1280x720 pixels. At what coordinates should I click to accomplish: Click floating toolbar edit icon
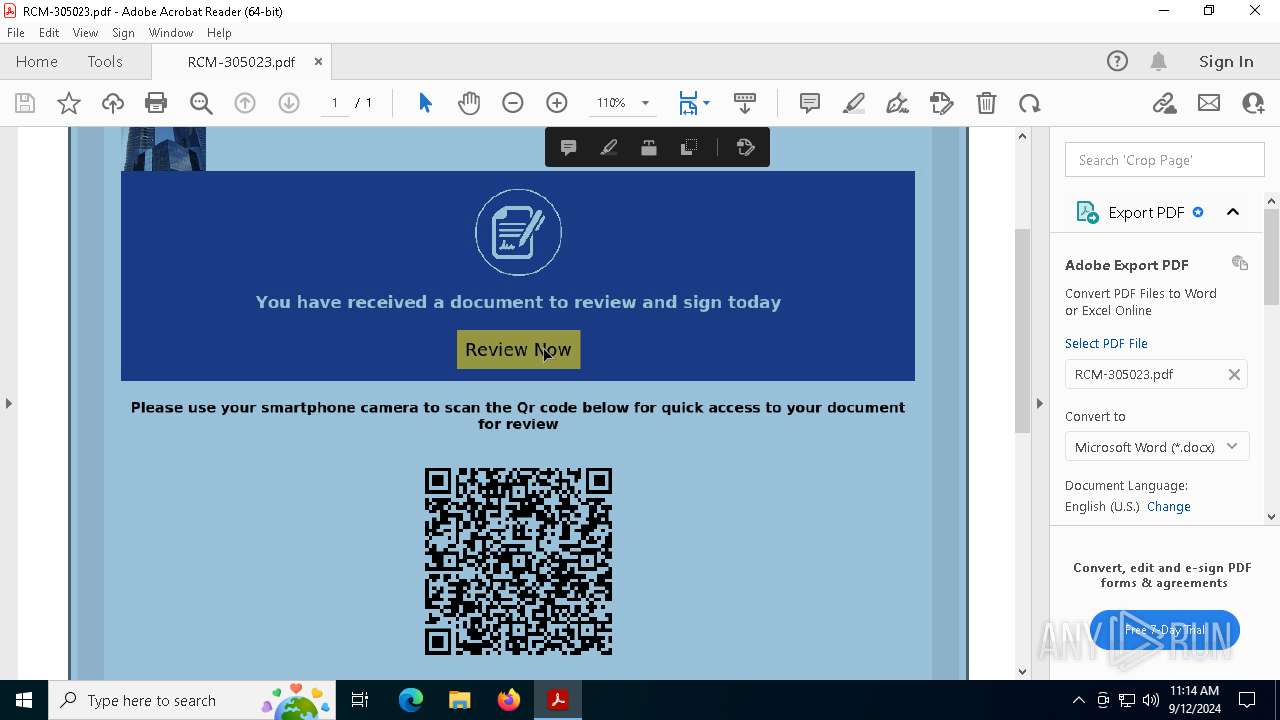pos(745,148)
